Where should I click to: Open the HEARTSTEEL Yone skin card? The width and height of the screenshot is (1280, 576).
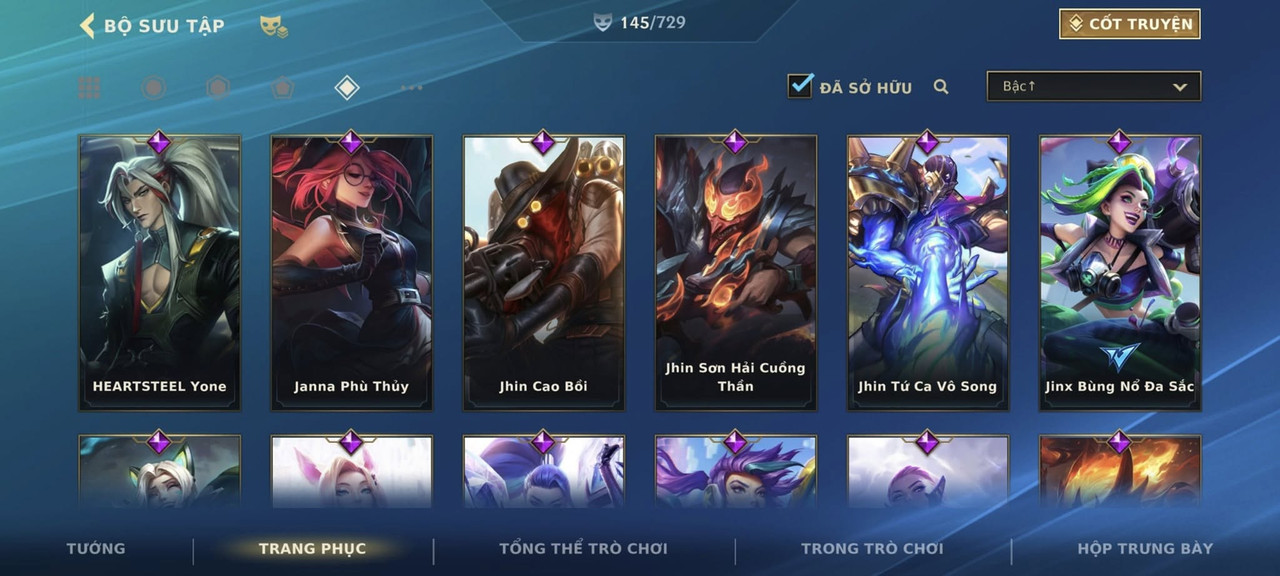point(160,272)
